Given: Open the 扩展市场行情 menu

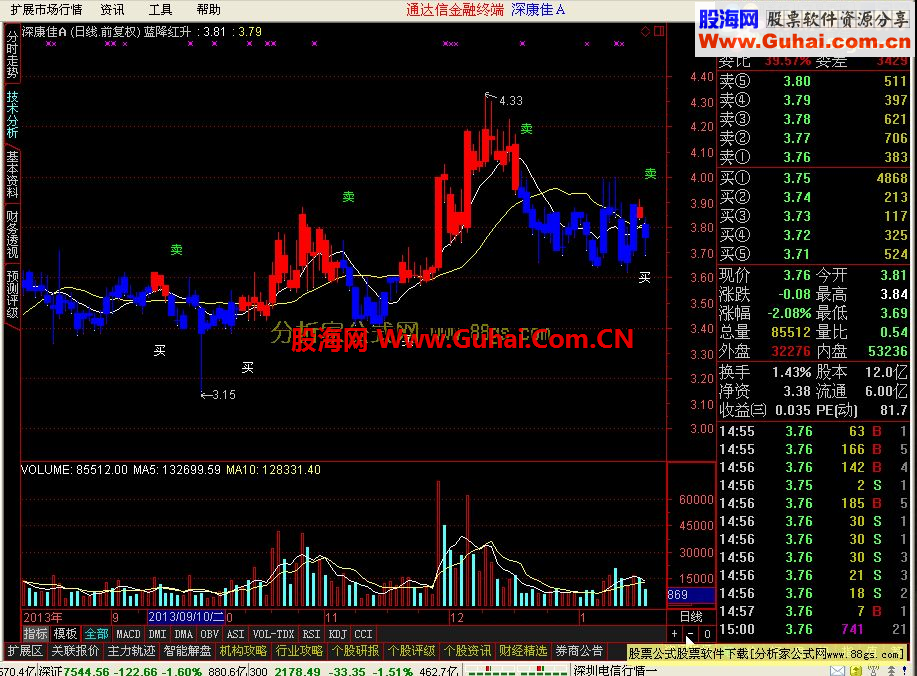Looking at the screenshot, I should (x=46, y=9).
